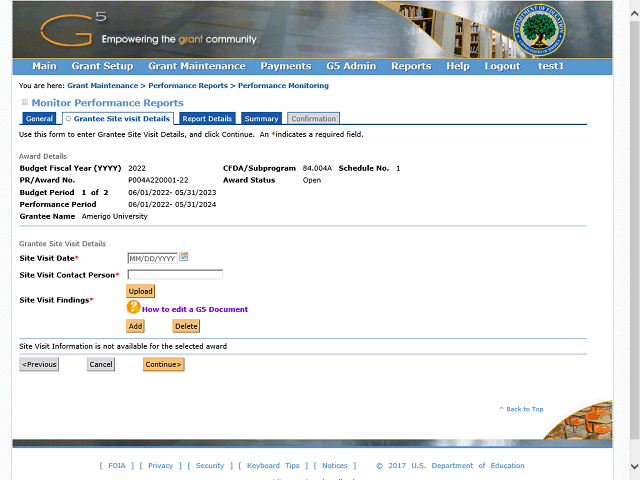The height and width of the screenshot is (480, 640).
Task: Open the Summary tab
Action: pyautogui.click(x=261, y=118)
